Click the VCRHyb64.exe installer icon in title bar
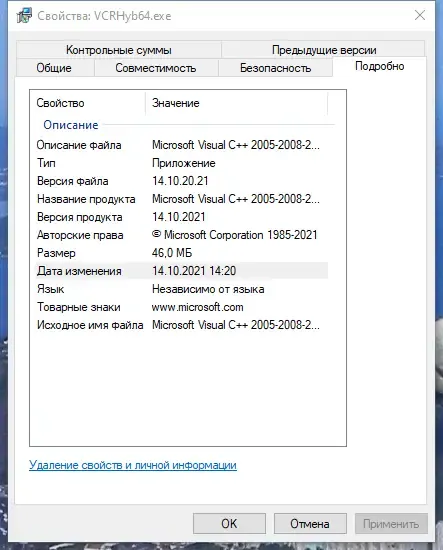This screenshot has width=443, height=550. tap(24, 16)
